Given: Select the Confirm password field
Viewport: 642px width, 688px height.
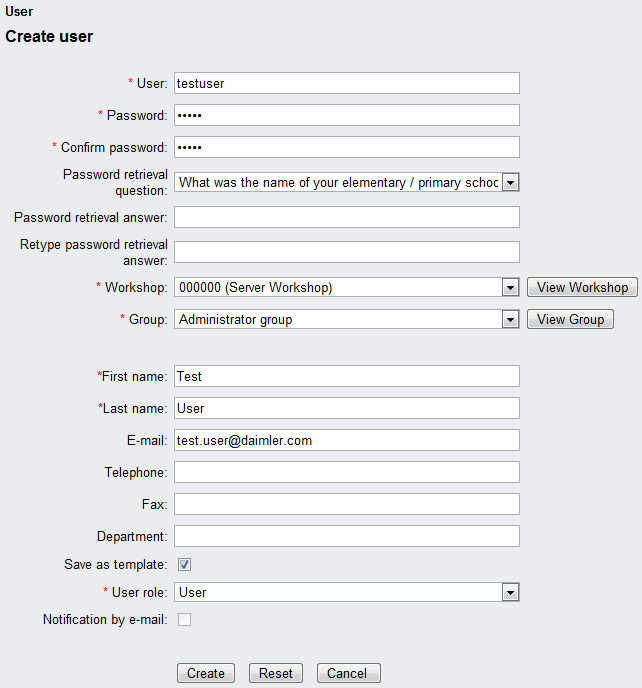Looking at the screenshot, I should [346, 147].
